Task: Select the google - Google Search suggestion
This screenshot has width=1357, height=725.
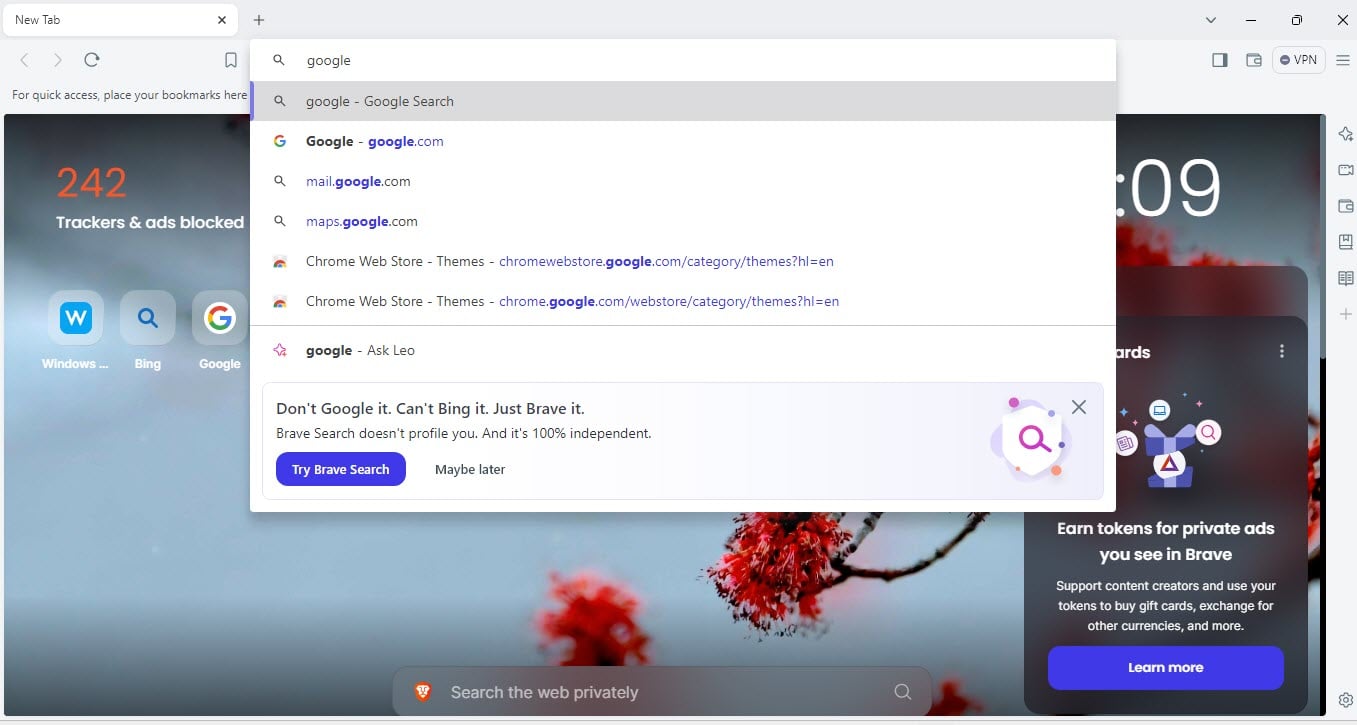Action: coord(683,101)
